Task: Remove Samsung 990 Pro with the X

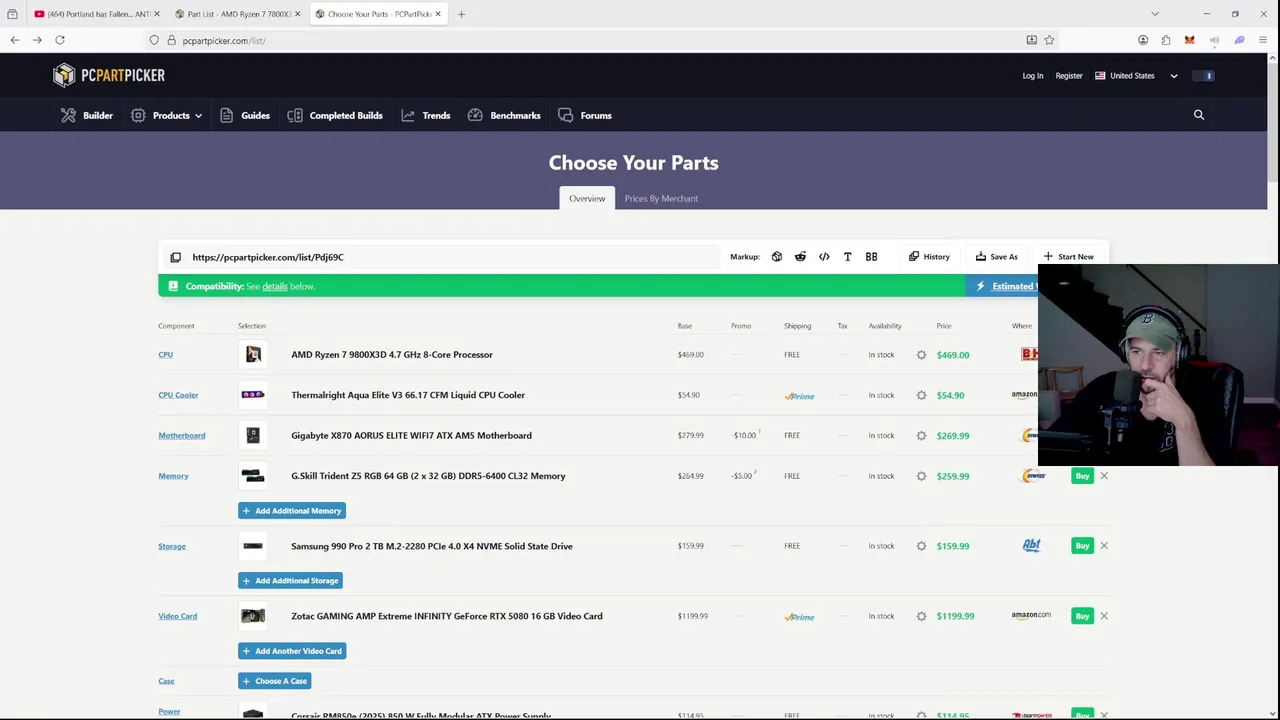Action: pos(1104,546)
